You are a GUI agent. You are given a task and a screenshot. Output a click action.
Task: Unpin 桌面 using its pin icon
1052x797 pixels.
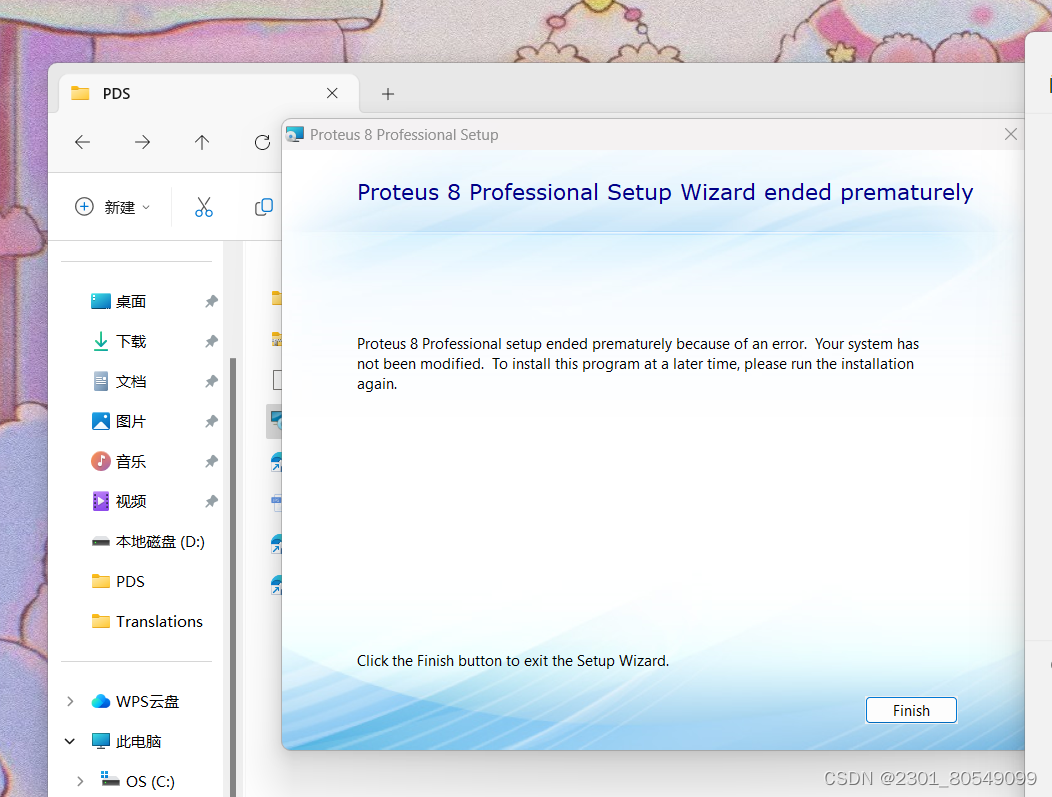tap(211, 301)
